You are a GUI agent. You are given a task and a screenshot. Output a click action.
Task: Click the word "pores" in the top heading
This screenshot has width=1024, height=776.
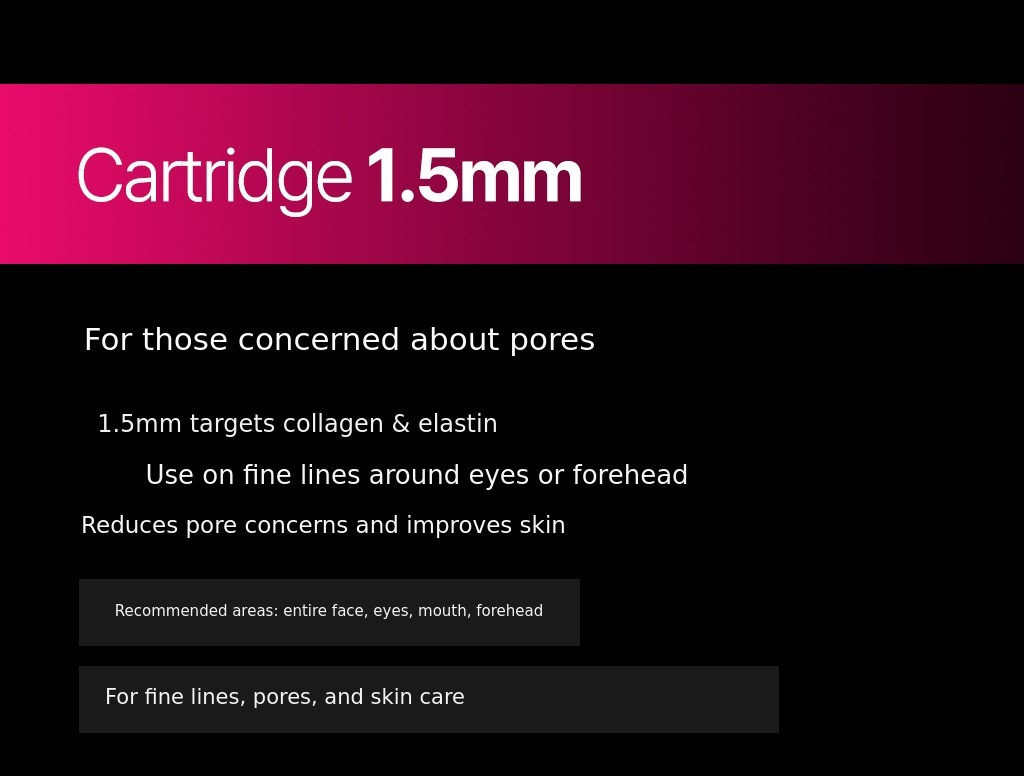coord(552,341)
